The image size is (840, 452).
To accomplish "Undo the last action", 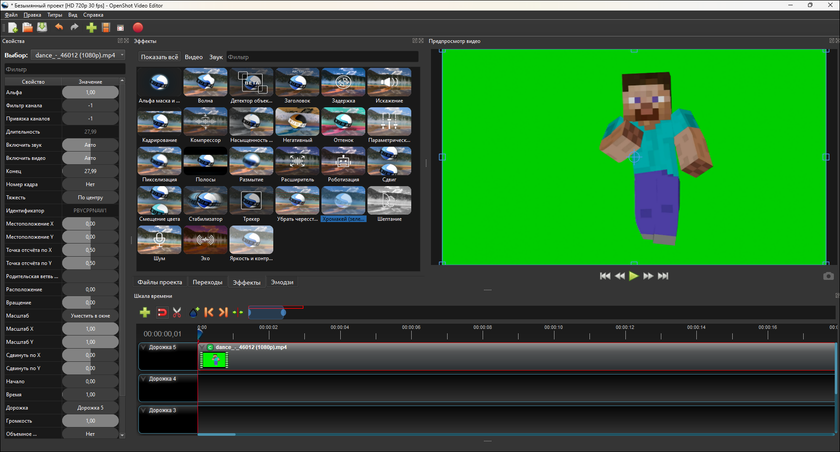I will pyautogui.click(x=59, y=27).
